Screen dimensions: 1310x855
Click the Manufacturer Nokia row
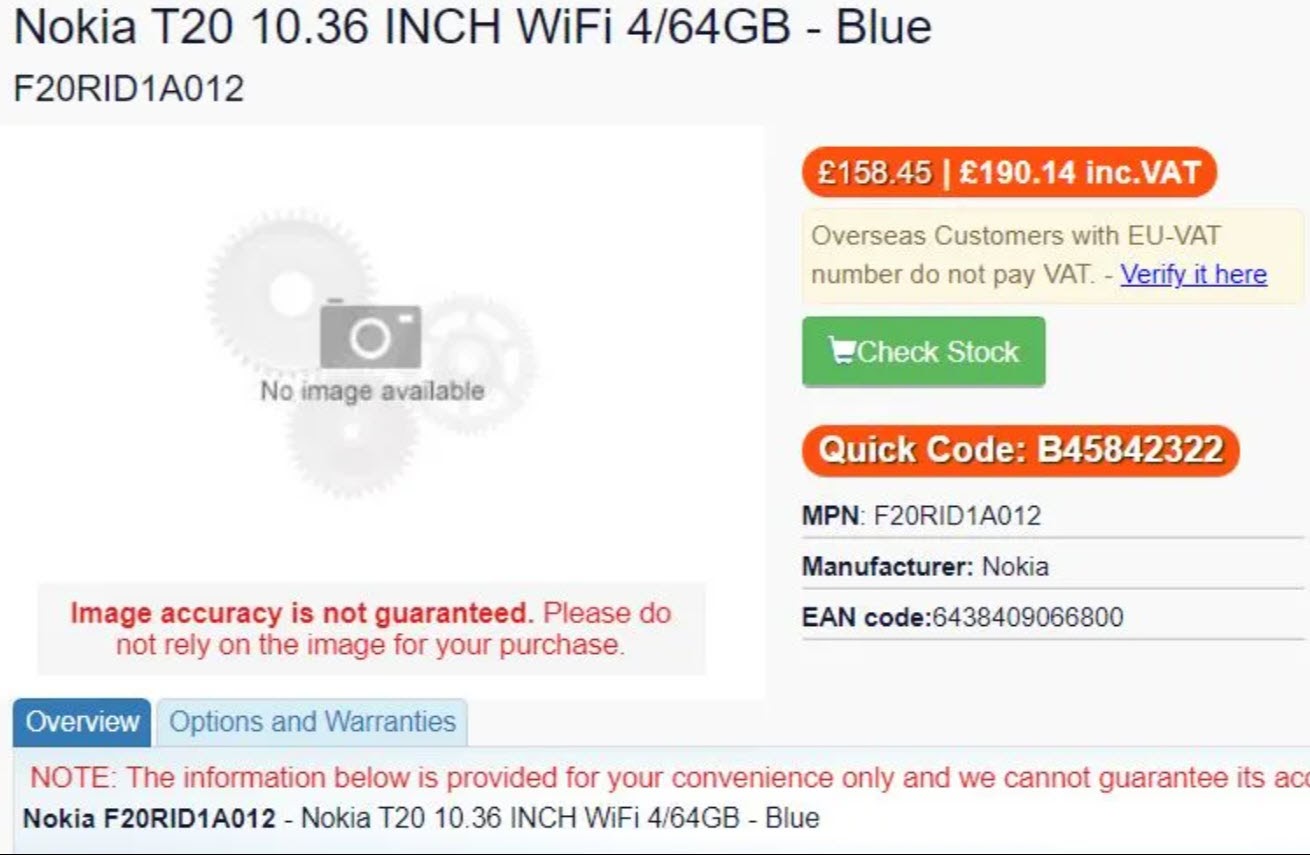tap(1053, 567)
